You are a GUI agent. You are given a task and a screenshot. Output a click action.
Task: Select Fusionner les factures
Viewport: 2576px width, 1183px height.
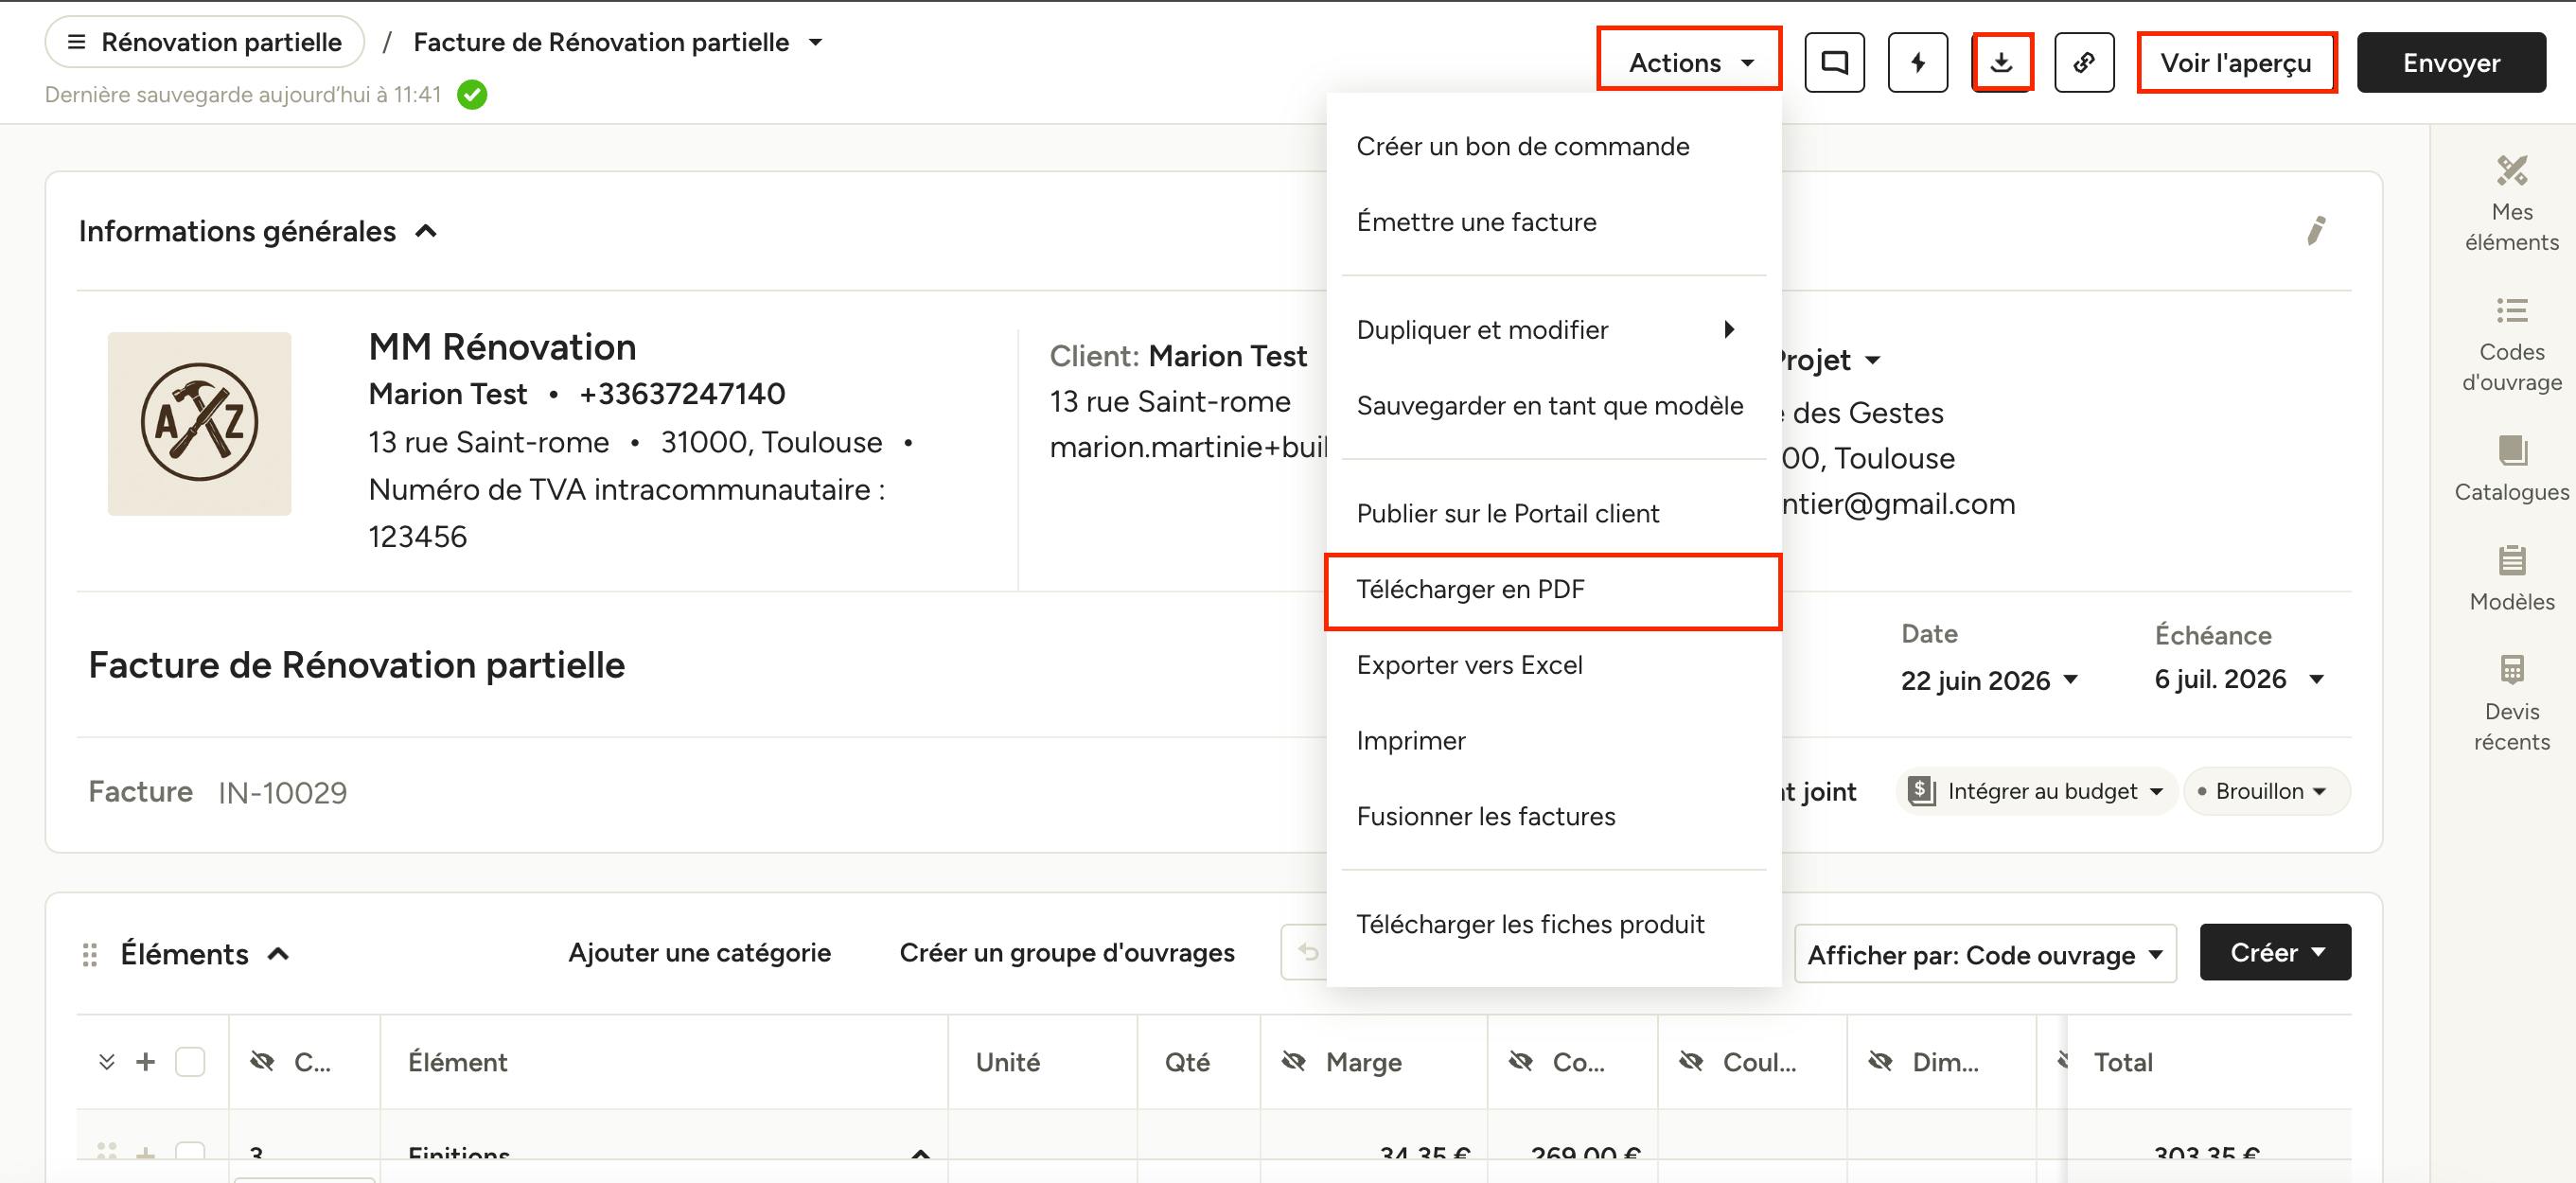click(1553, 817)
